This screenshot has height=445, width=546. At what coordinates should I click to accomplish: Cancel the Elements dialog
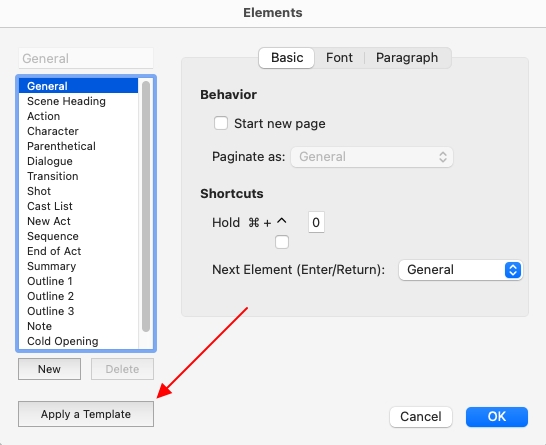coord(421,416)
